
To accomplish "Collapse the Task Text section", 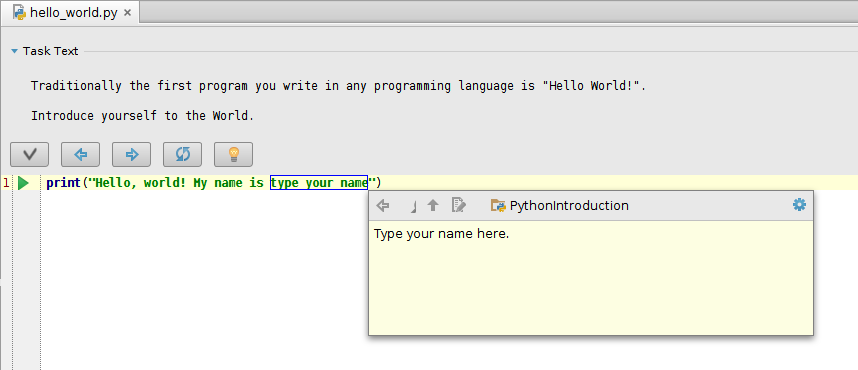I will point(15,51).
